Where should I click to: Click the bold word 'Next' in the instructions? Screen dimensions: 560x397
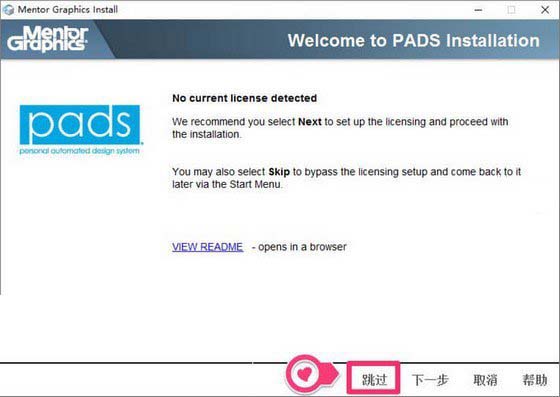point(310,122)
